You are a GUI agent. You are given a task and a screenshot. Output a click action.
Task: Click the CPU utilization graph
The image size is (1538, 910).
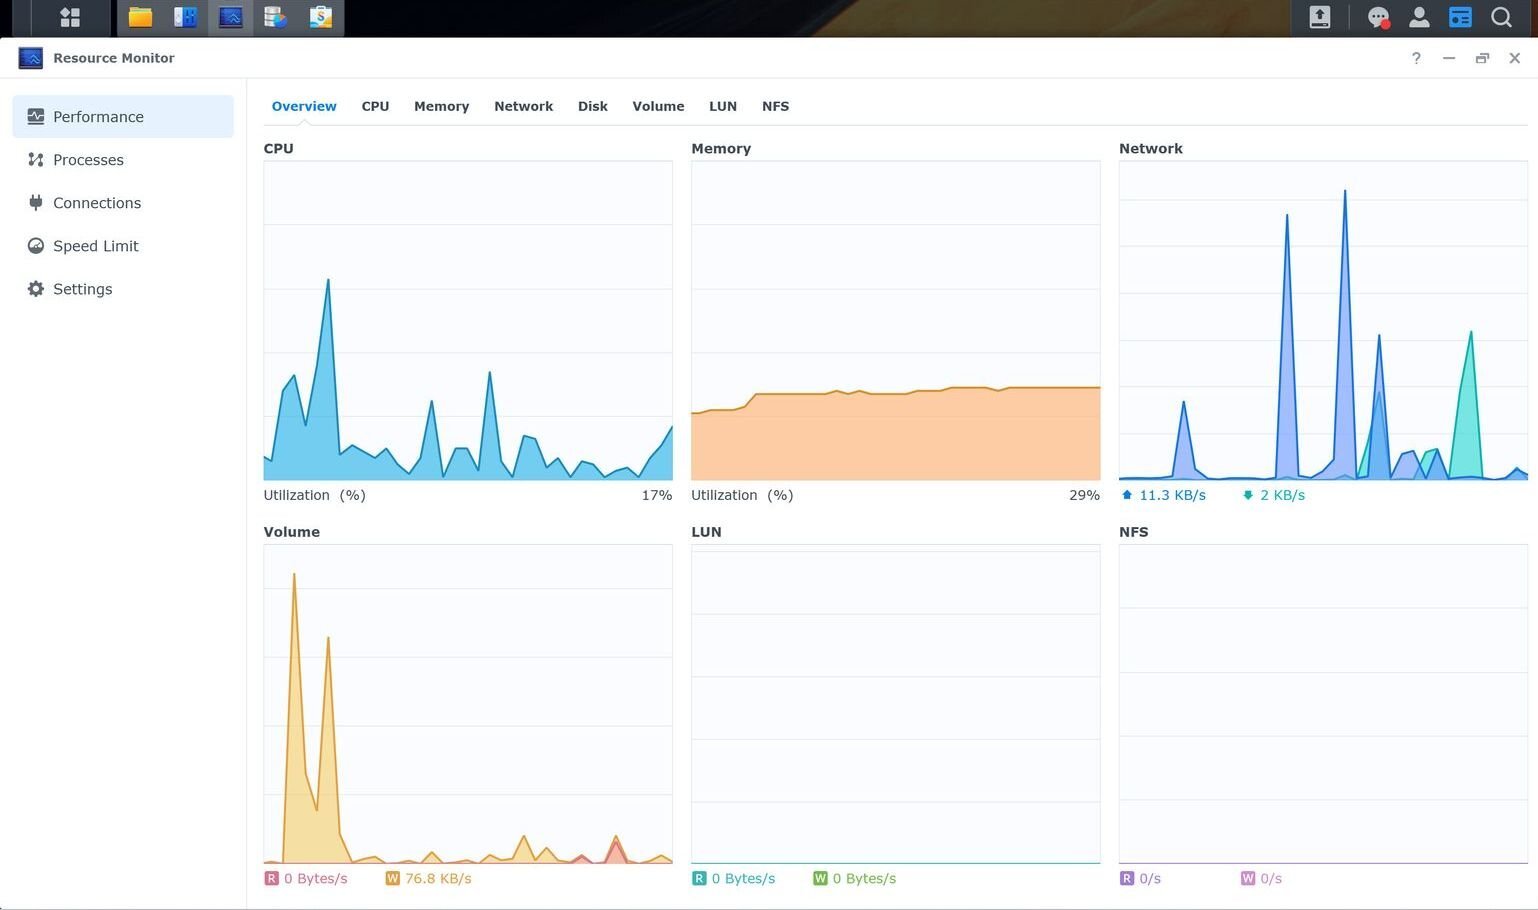(468, 320)
